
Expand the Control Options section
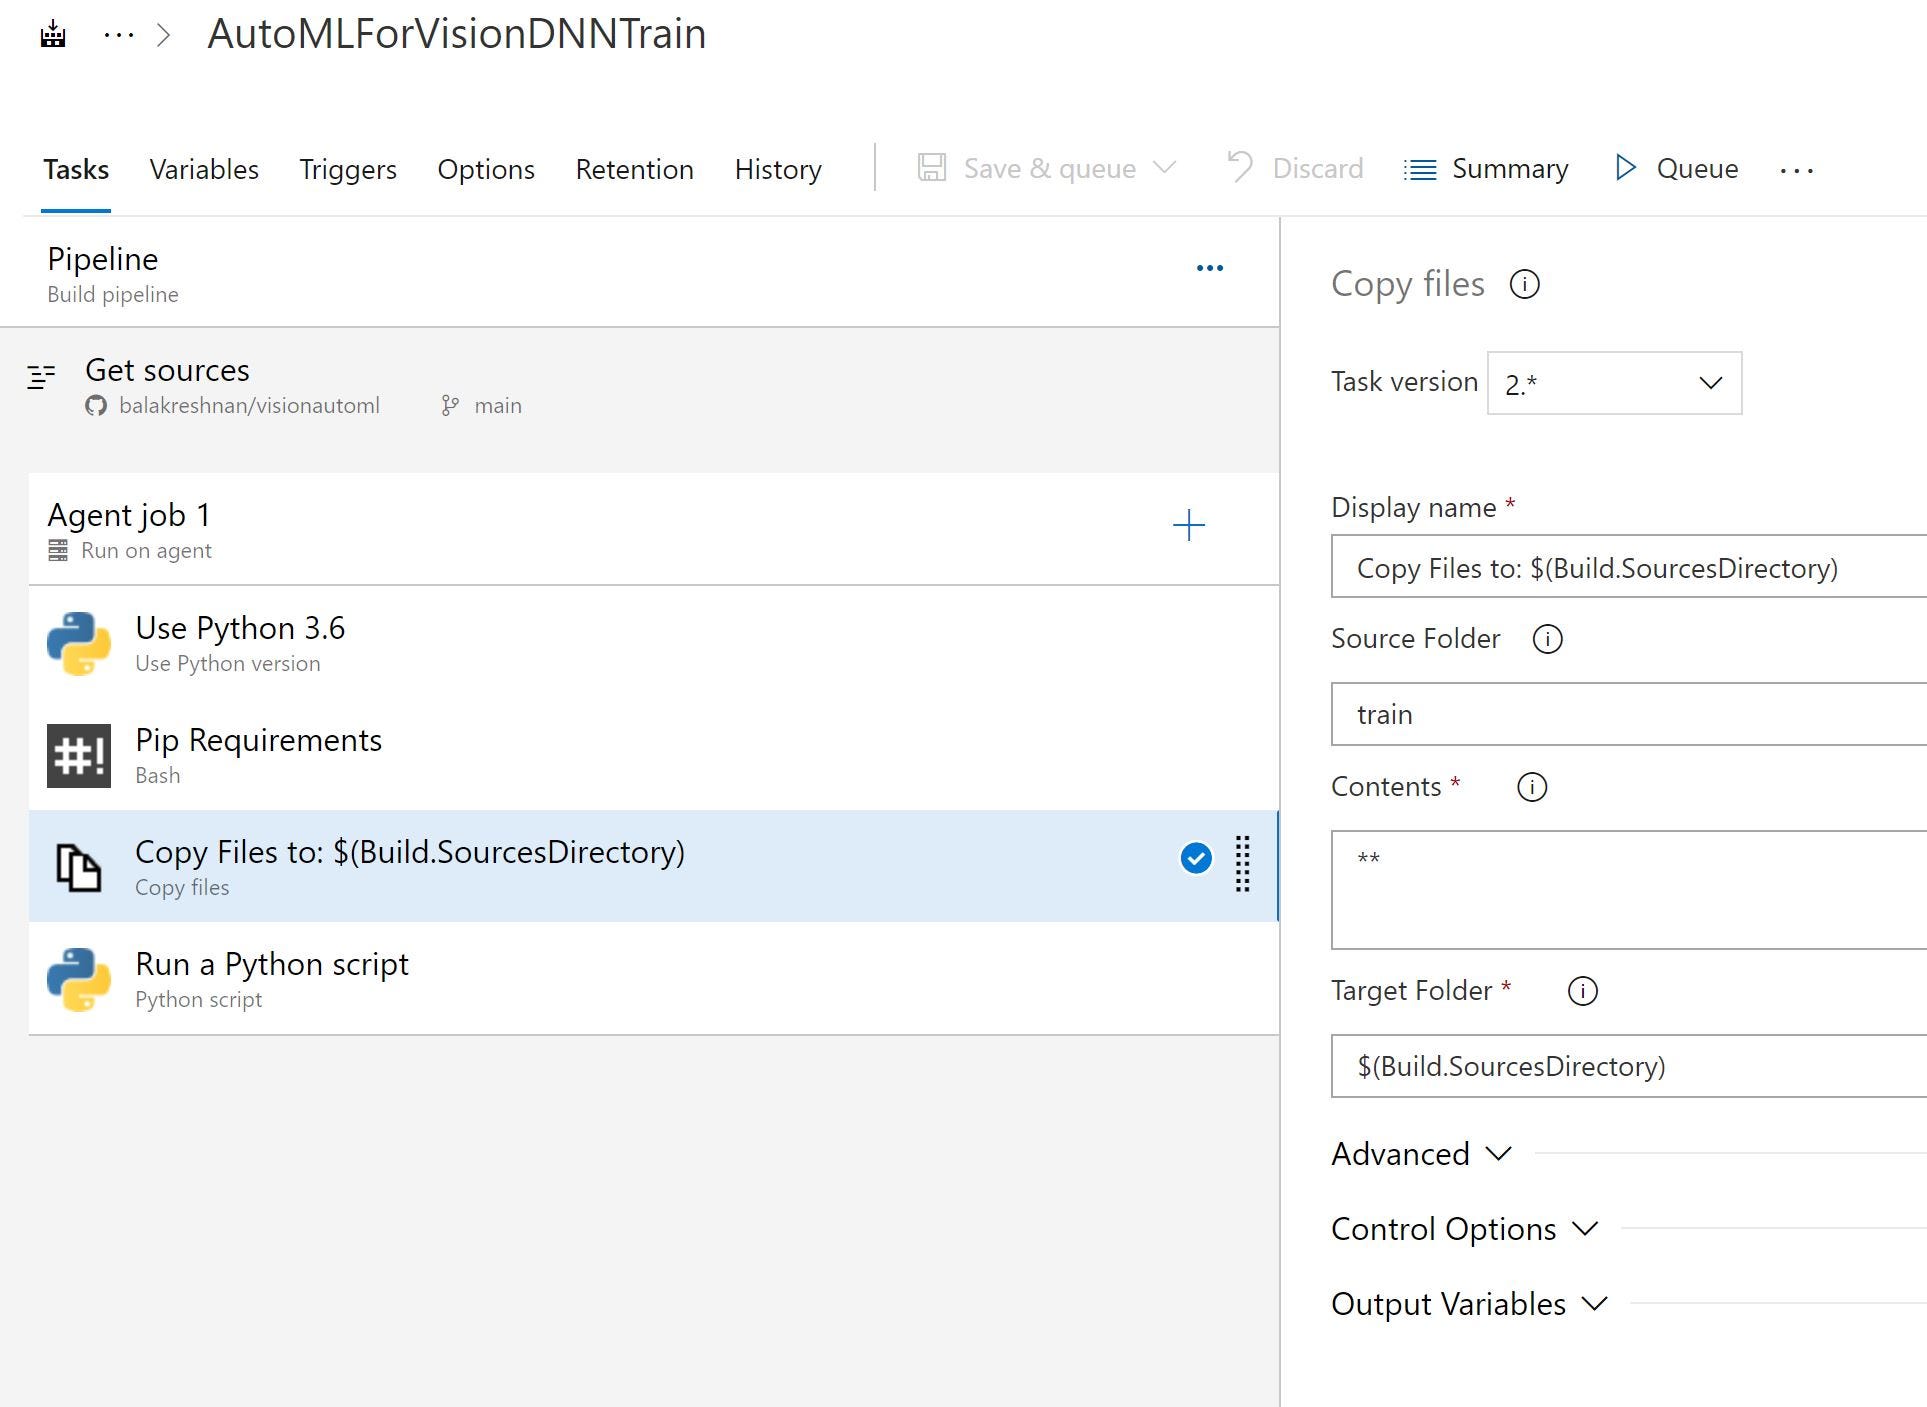[x=1464, y=1229]
